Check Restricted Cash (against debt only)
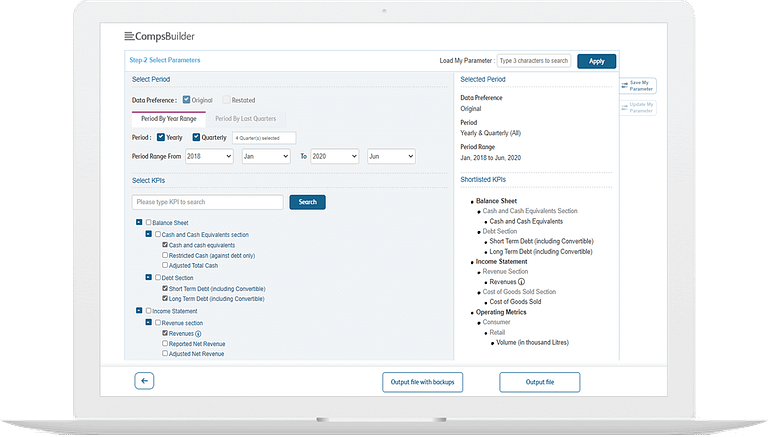Screen dimensions: 768x437 (165, 255)
